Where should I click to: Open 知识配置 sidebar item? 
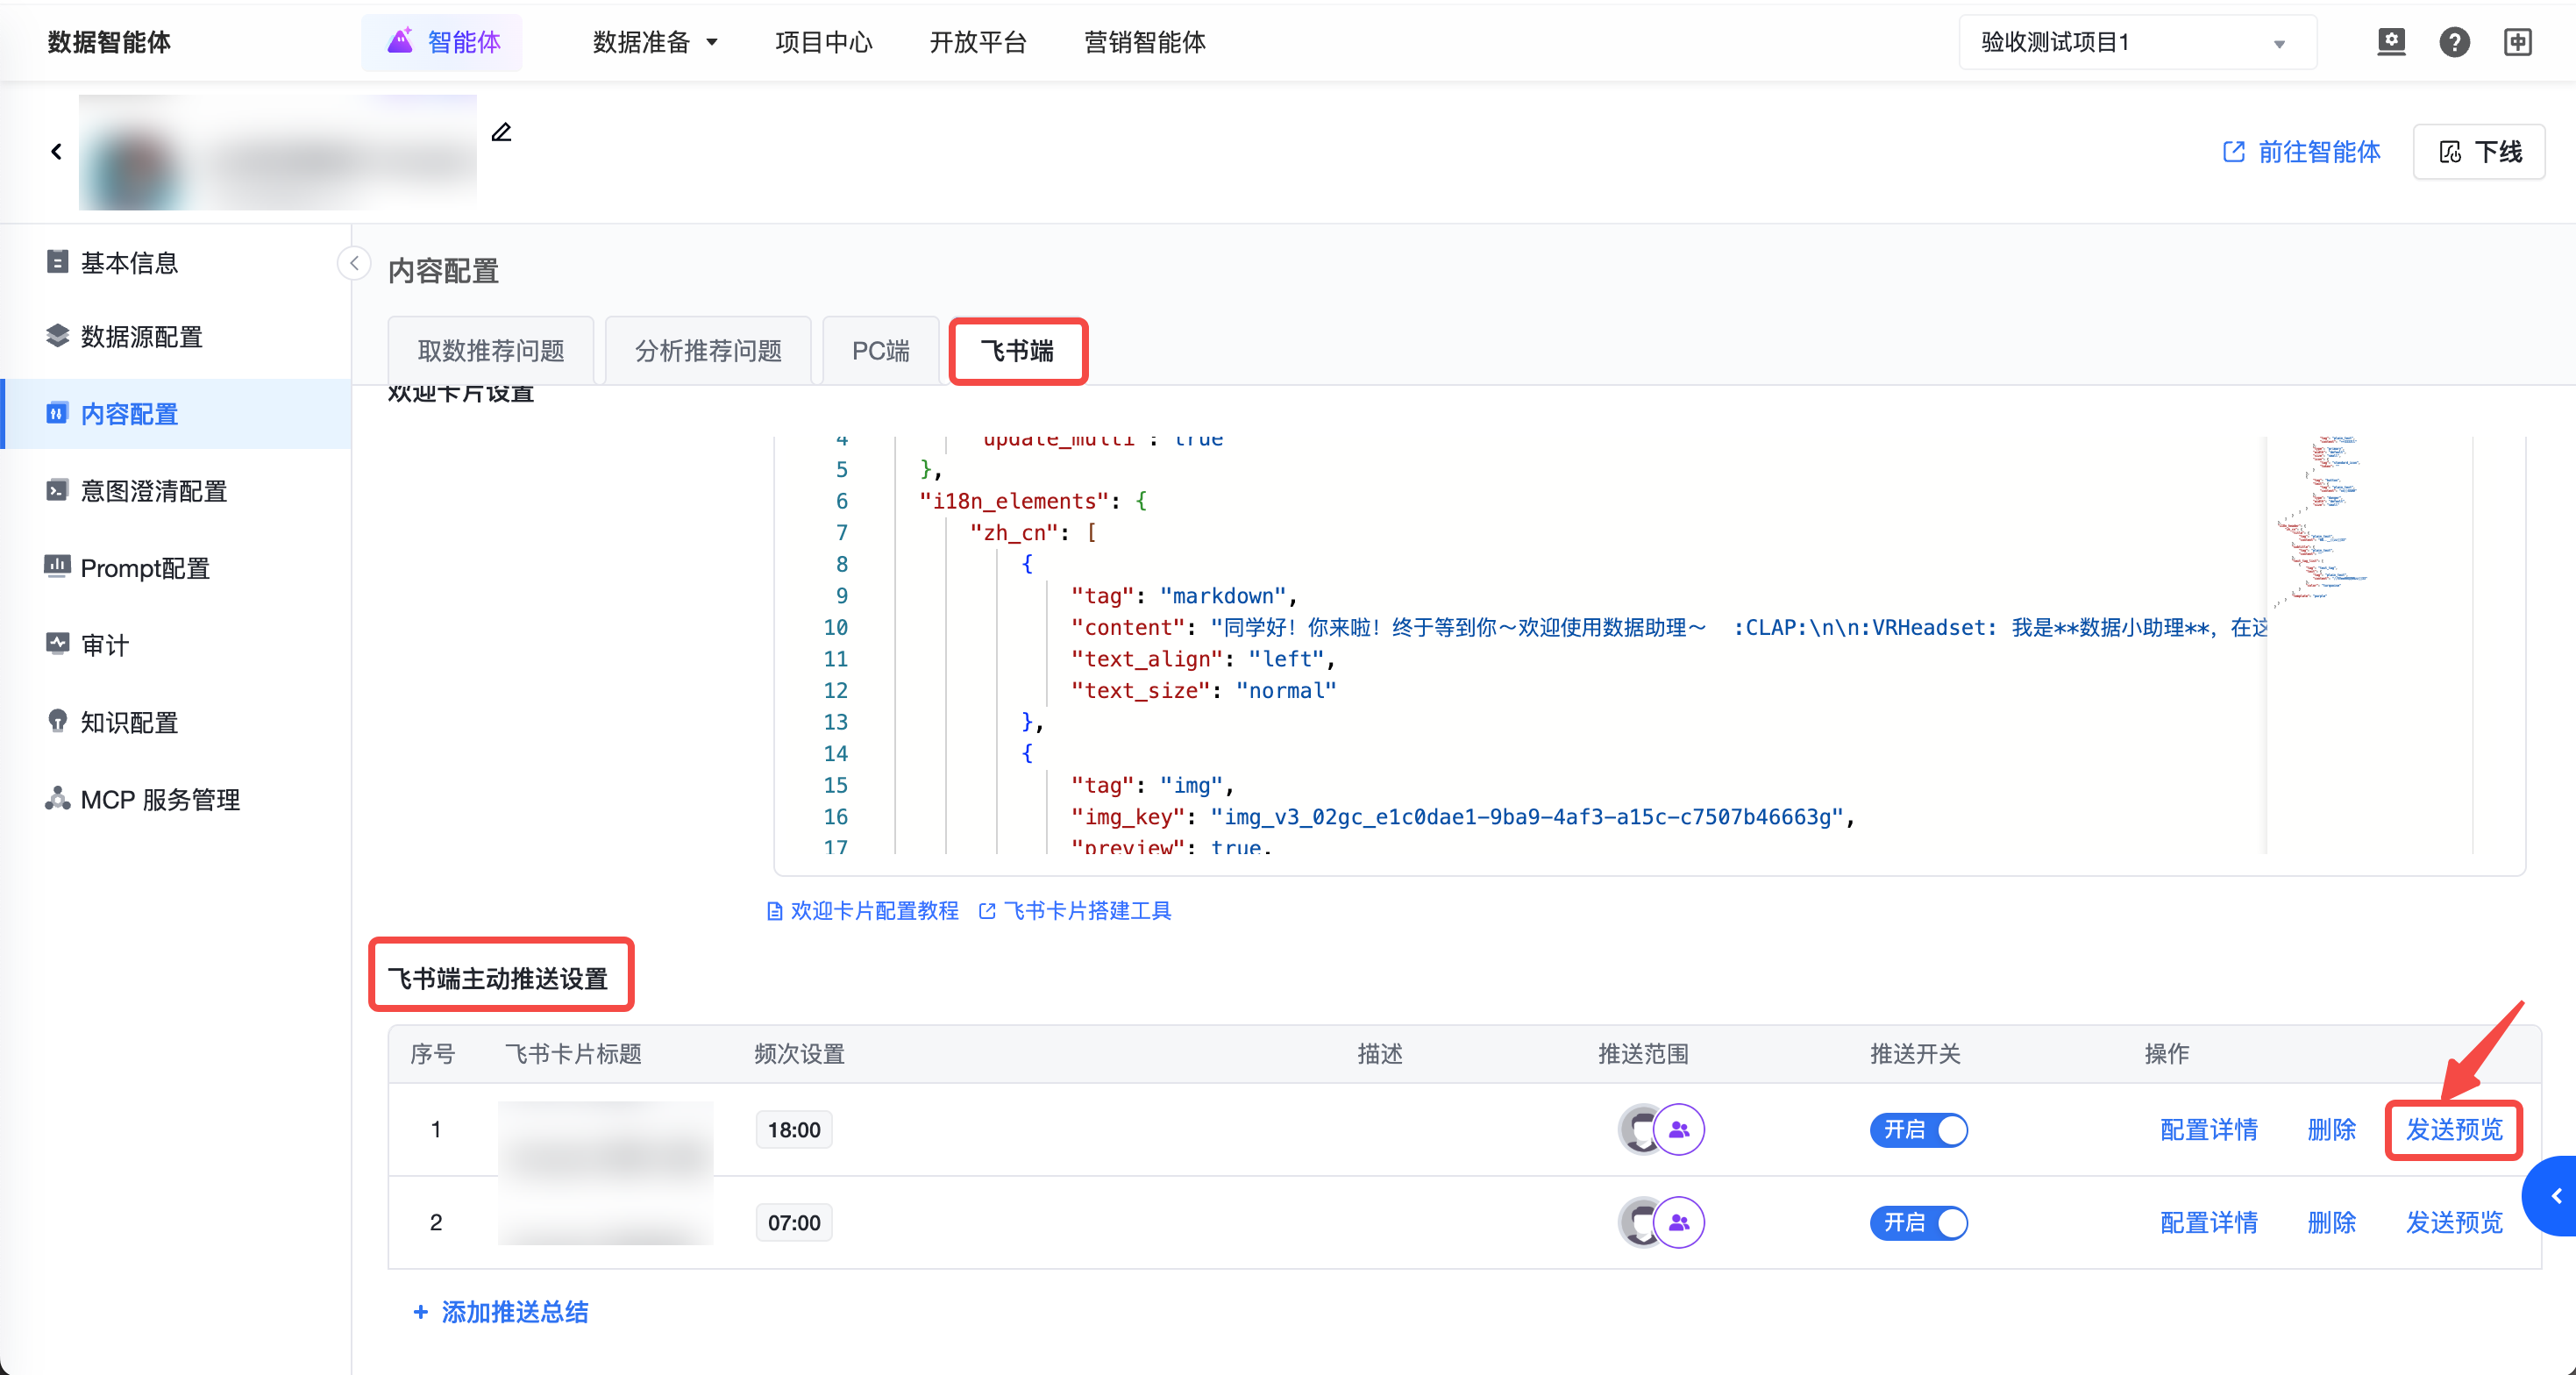(128, 722)
